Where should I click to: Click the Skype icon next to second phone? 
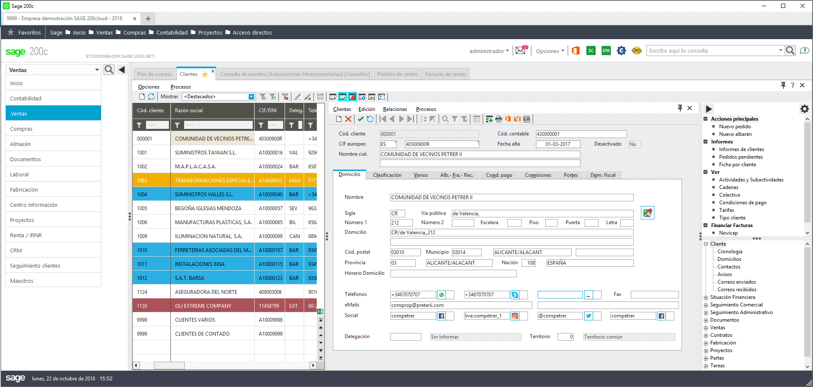click(515, 295)
